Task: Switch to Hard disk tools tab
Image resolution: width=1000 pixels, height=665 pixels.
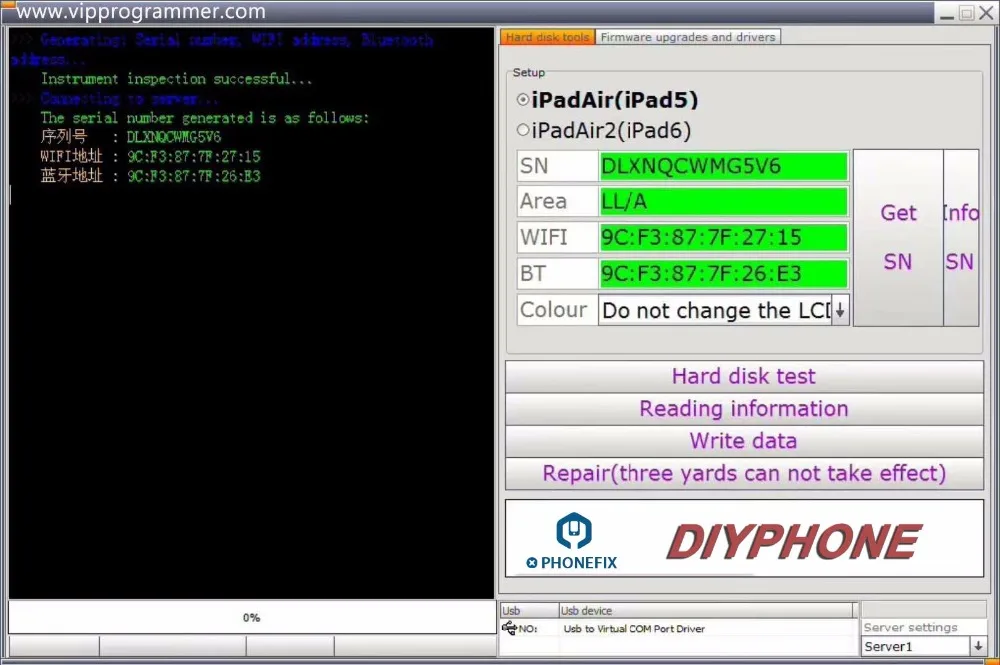Action: click(547, 37)
